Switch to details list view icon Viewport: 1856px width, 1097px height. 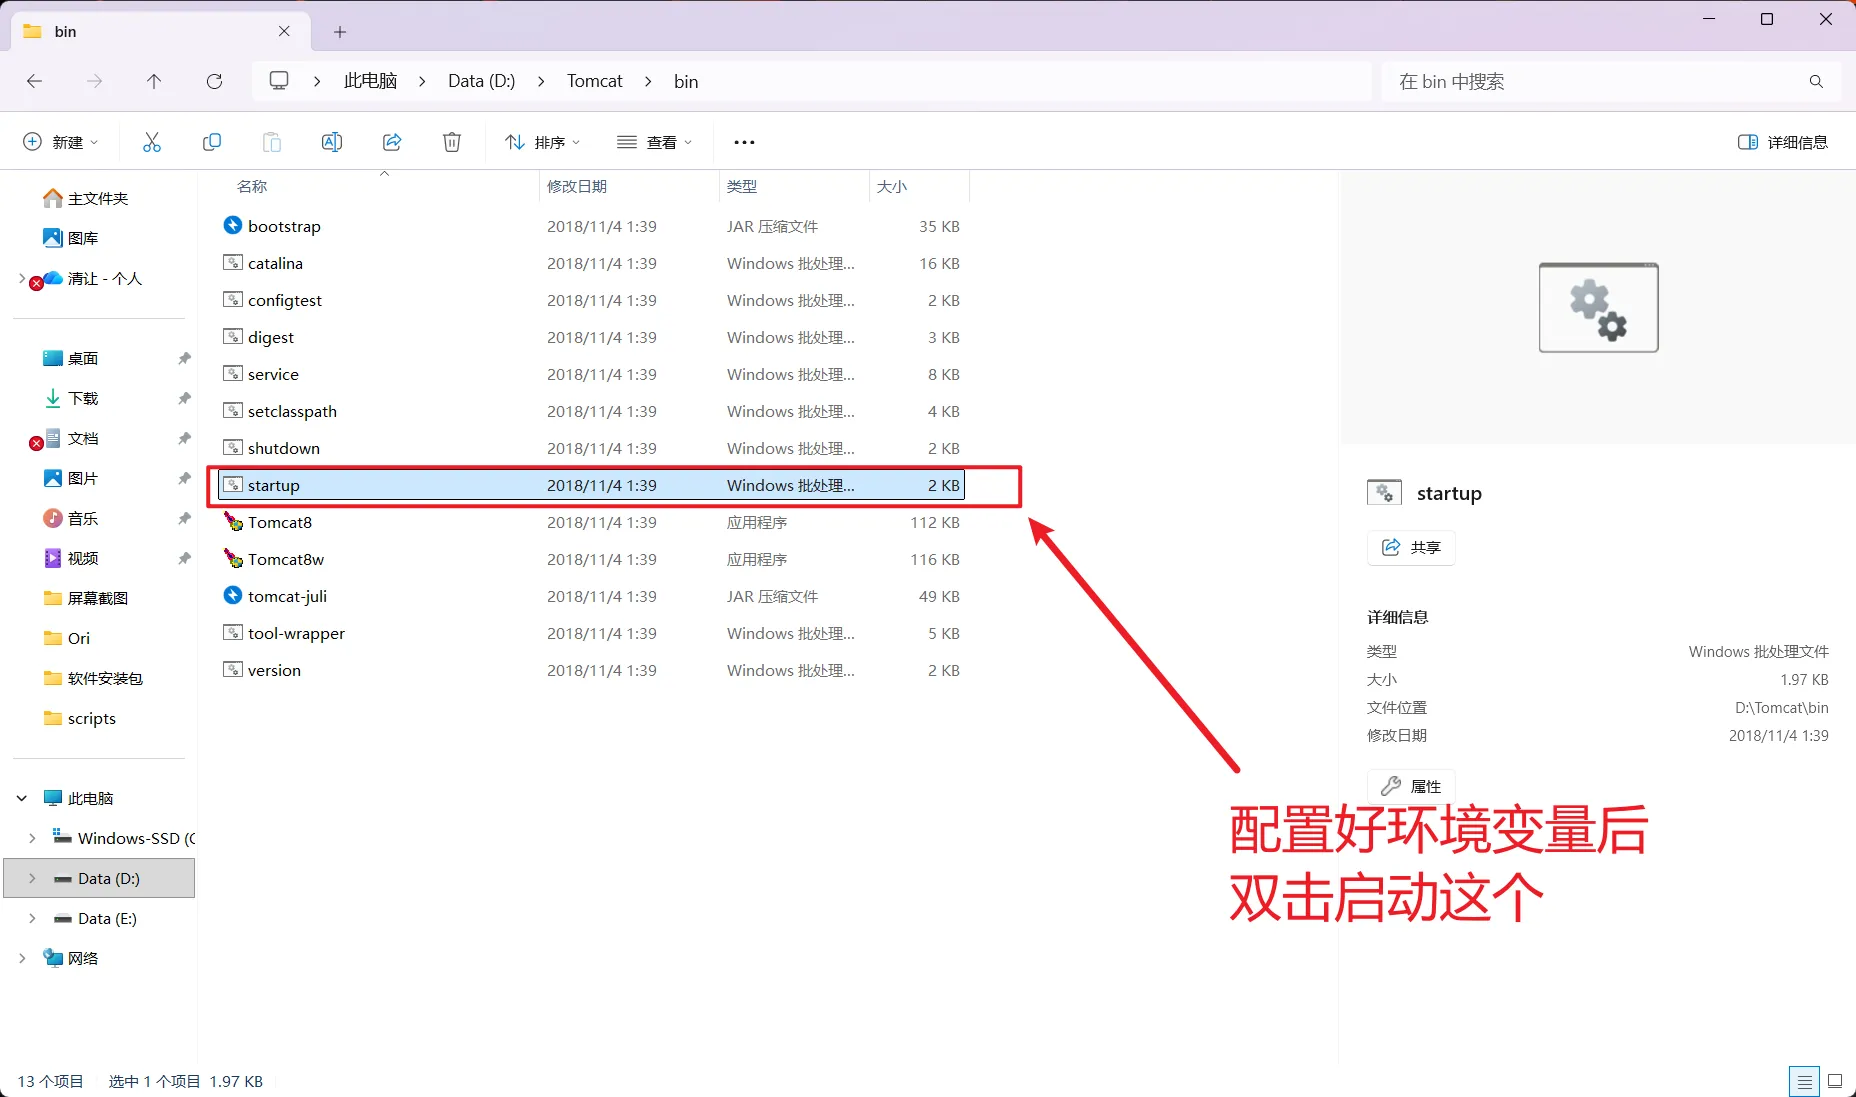click(x=1804, y=1082)
